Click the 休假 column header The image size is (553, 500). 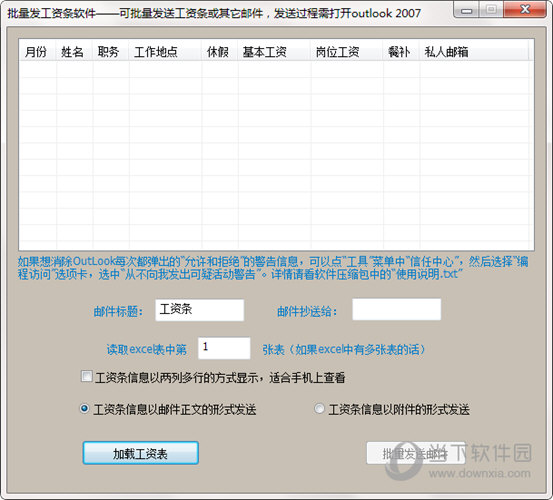pyautogui.click(x=220, y=52)
